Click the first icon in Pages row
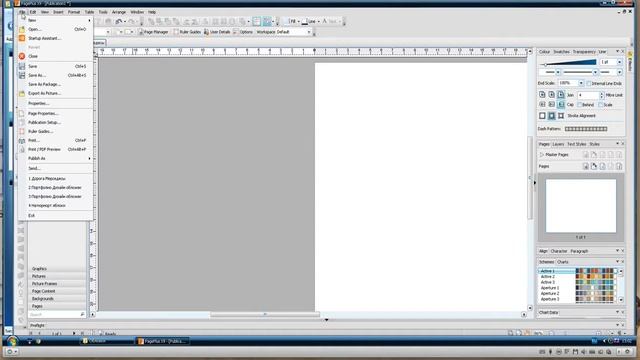This screenshot has width=640, height=360. pos(586,166)
